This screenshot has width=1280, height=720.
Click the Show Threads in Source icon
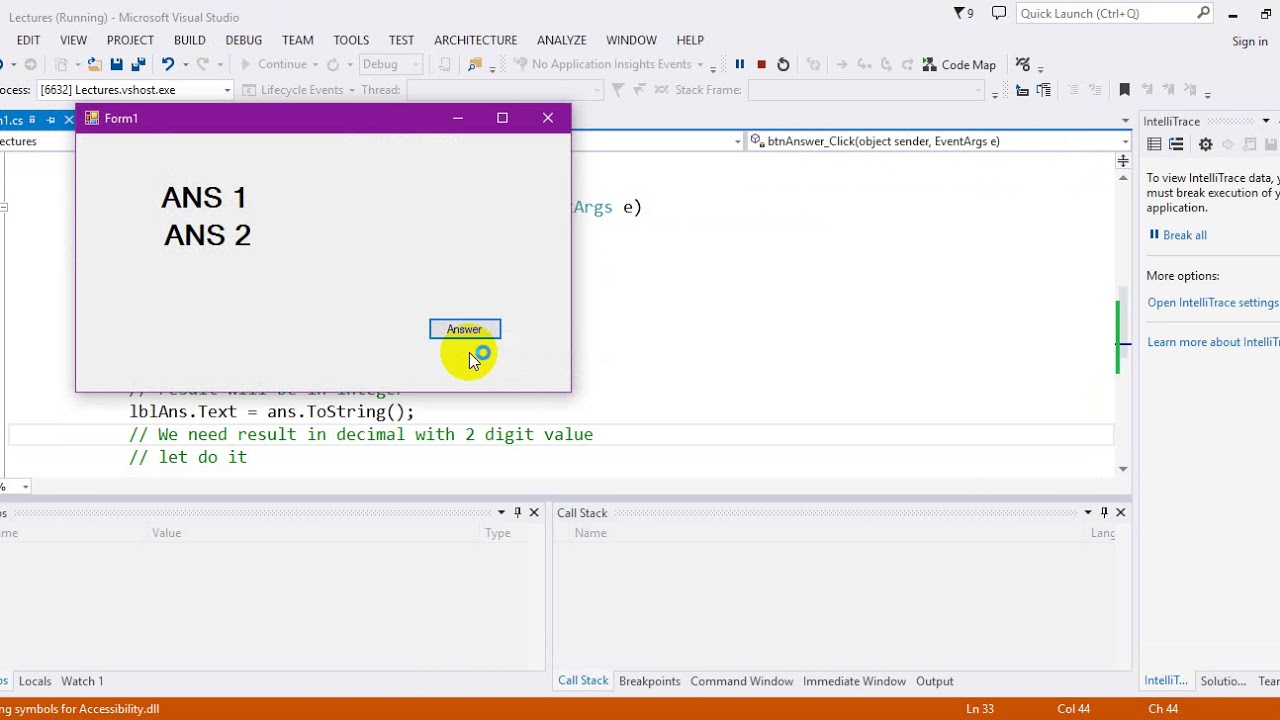tap(661, 90)
